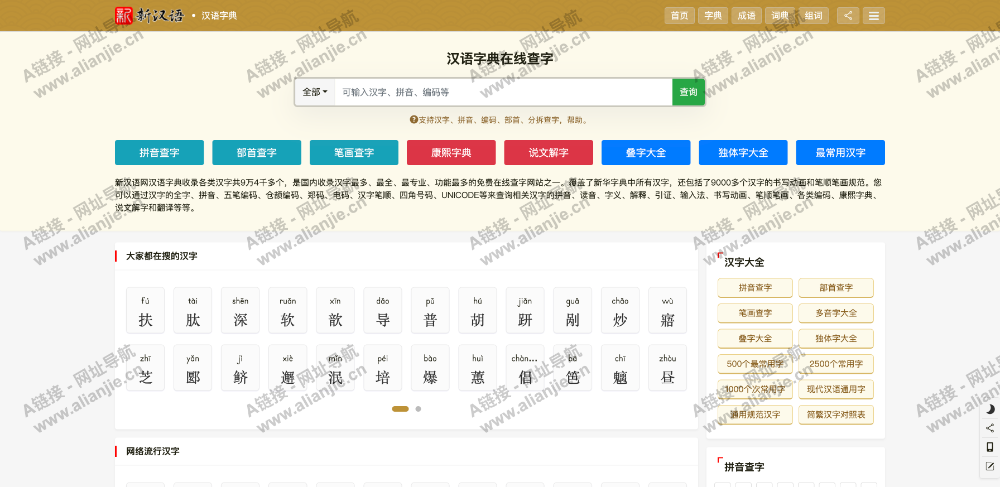Screen dimensions: 1000x487
Task: Open mobile version phone icon
Action: tap(990, 447)
